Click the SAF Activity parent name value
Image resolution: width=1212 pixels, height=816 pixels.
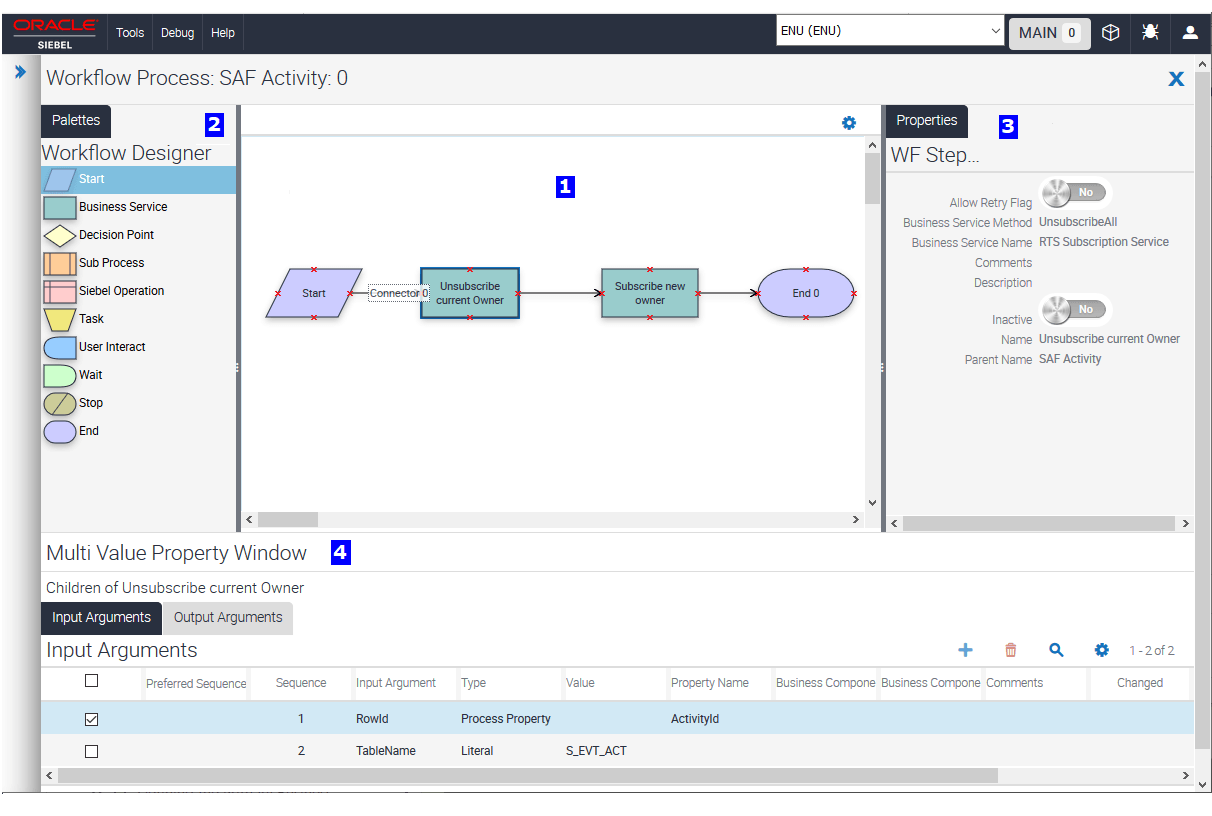point(1070,359)
